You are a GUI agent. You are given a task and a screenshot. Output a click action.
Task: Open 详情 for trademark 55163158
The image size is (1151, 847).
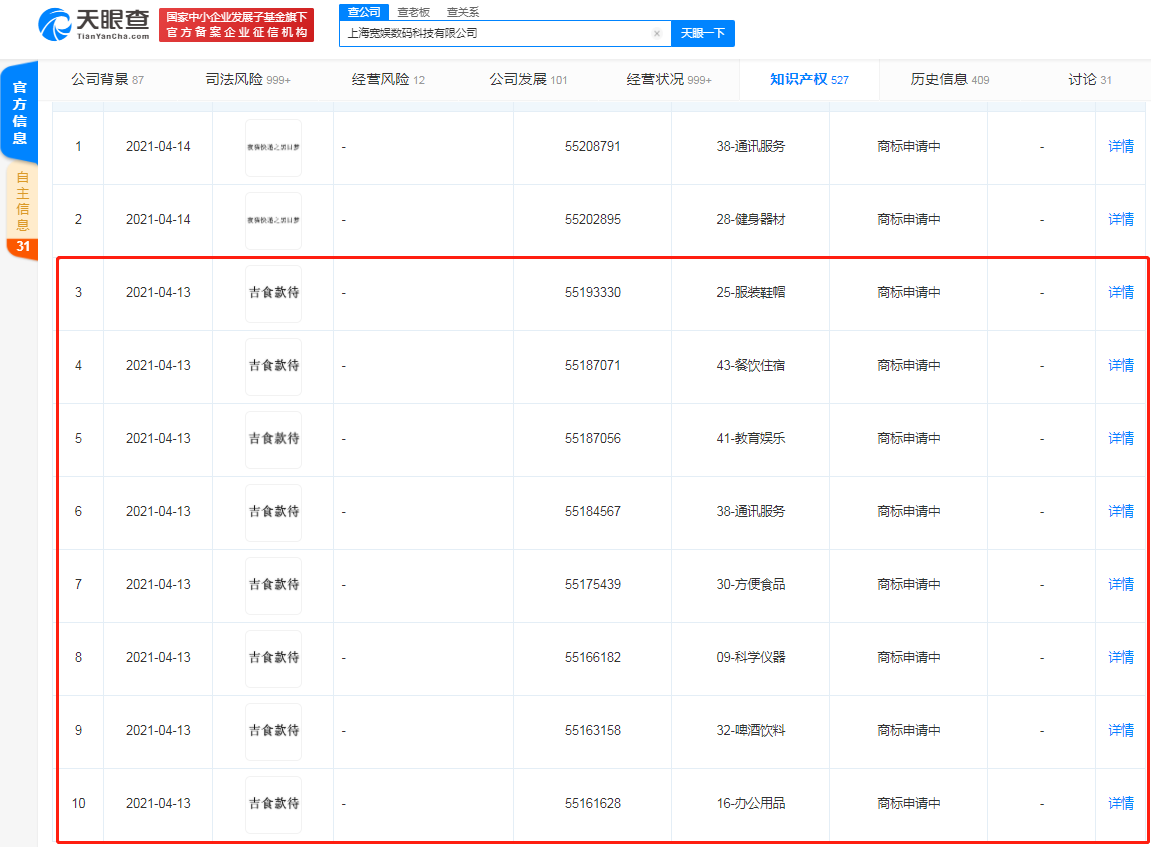[x=1121, y=730]
